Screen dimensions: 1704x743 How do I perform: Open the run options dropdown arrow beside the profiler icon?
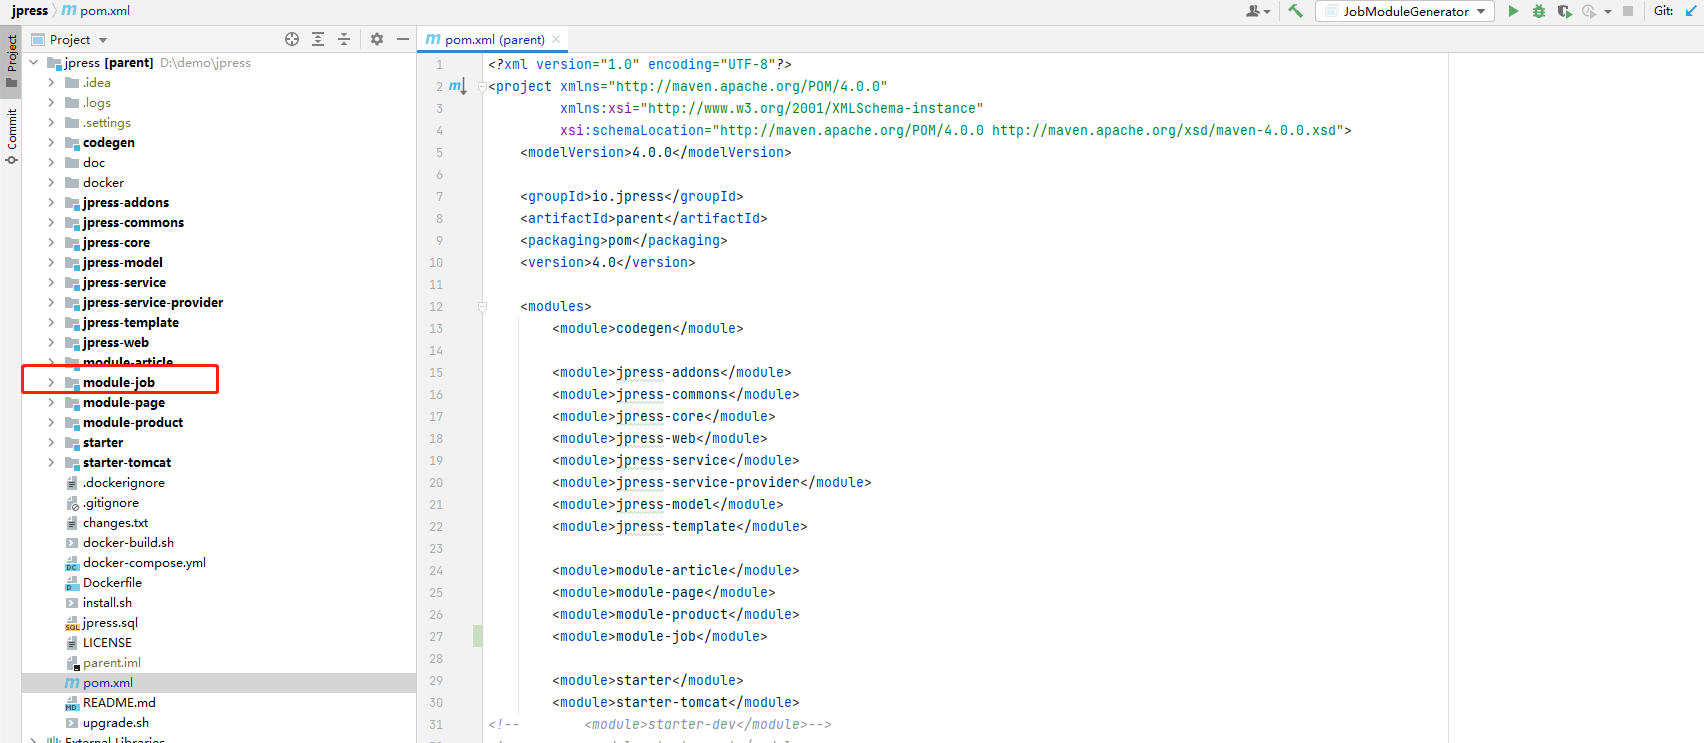click(x=1608, y=12)
